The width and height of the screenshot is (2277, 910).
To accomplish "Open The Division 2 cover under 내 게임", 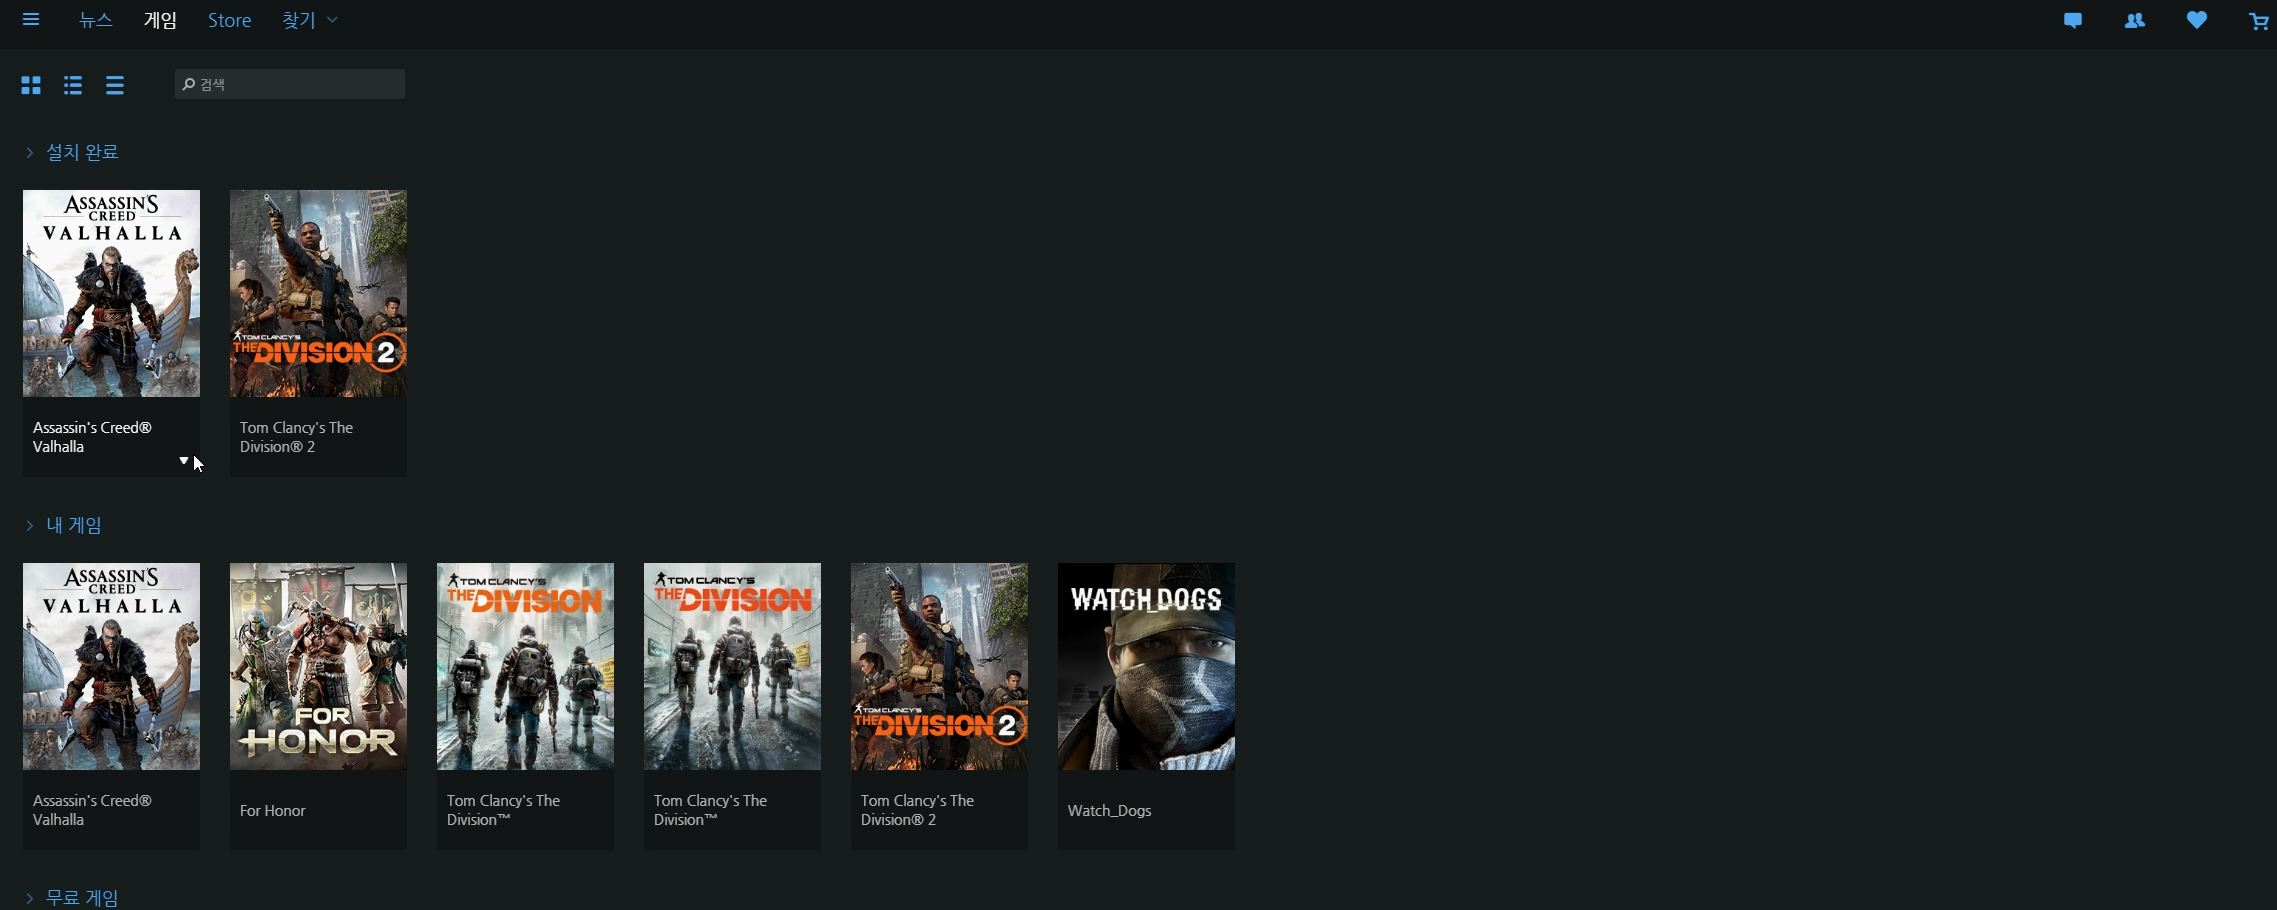I will click(x=939, y=666).
